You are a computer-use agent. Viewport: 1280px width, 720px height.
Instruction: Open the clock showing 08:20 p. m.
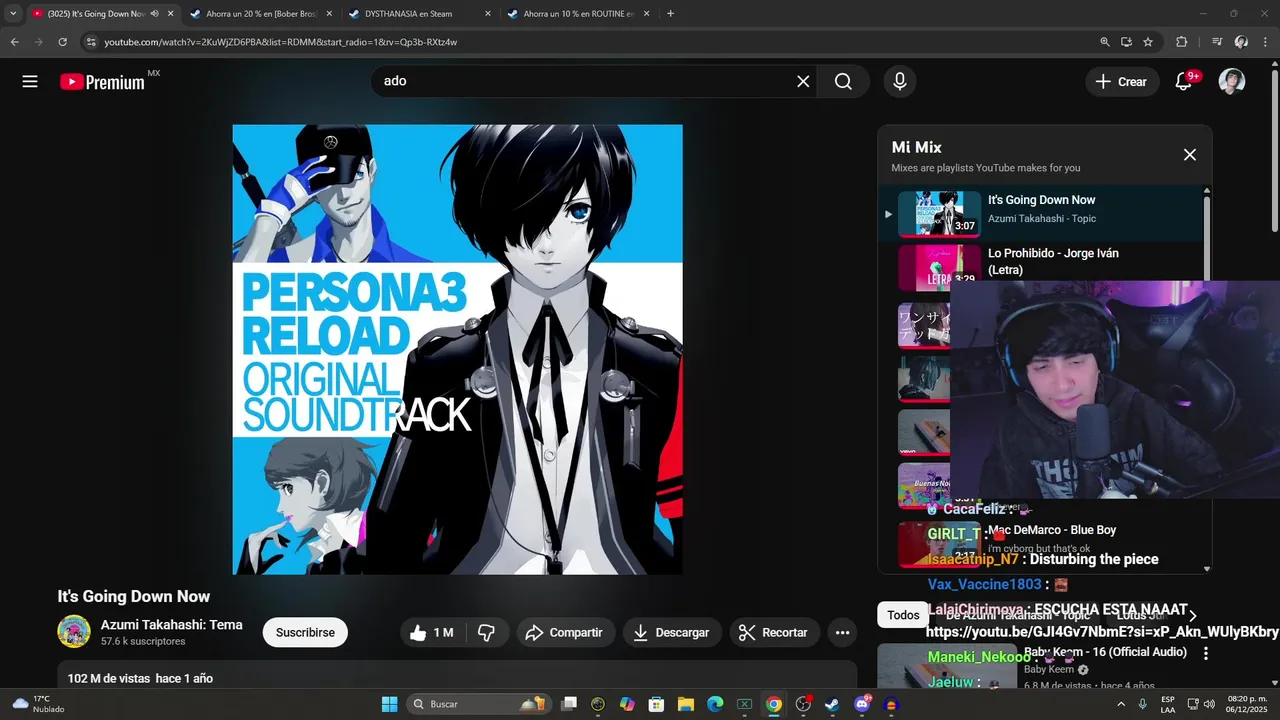(1245, 704)
